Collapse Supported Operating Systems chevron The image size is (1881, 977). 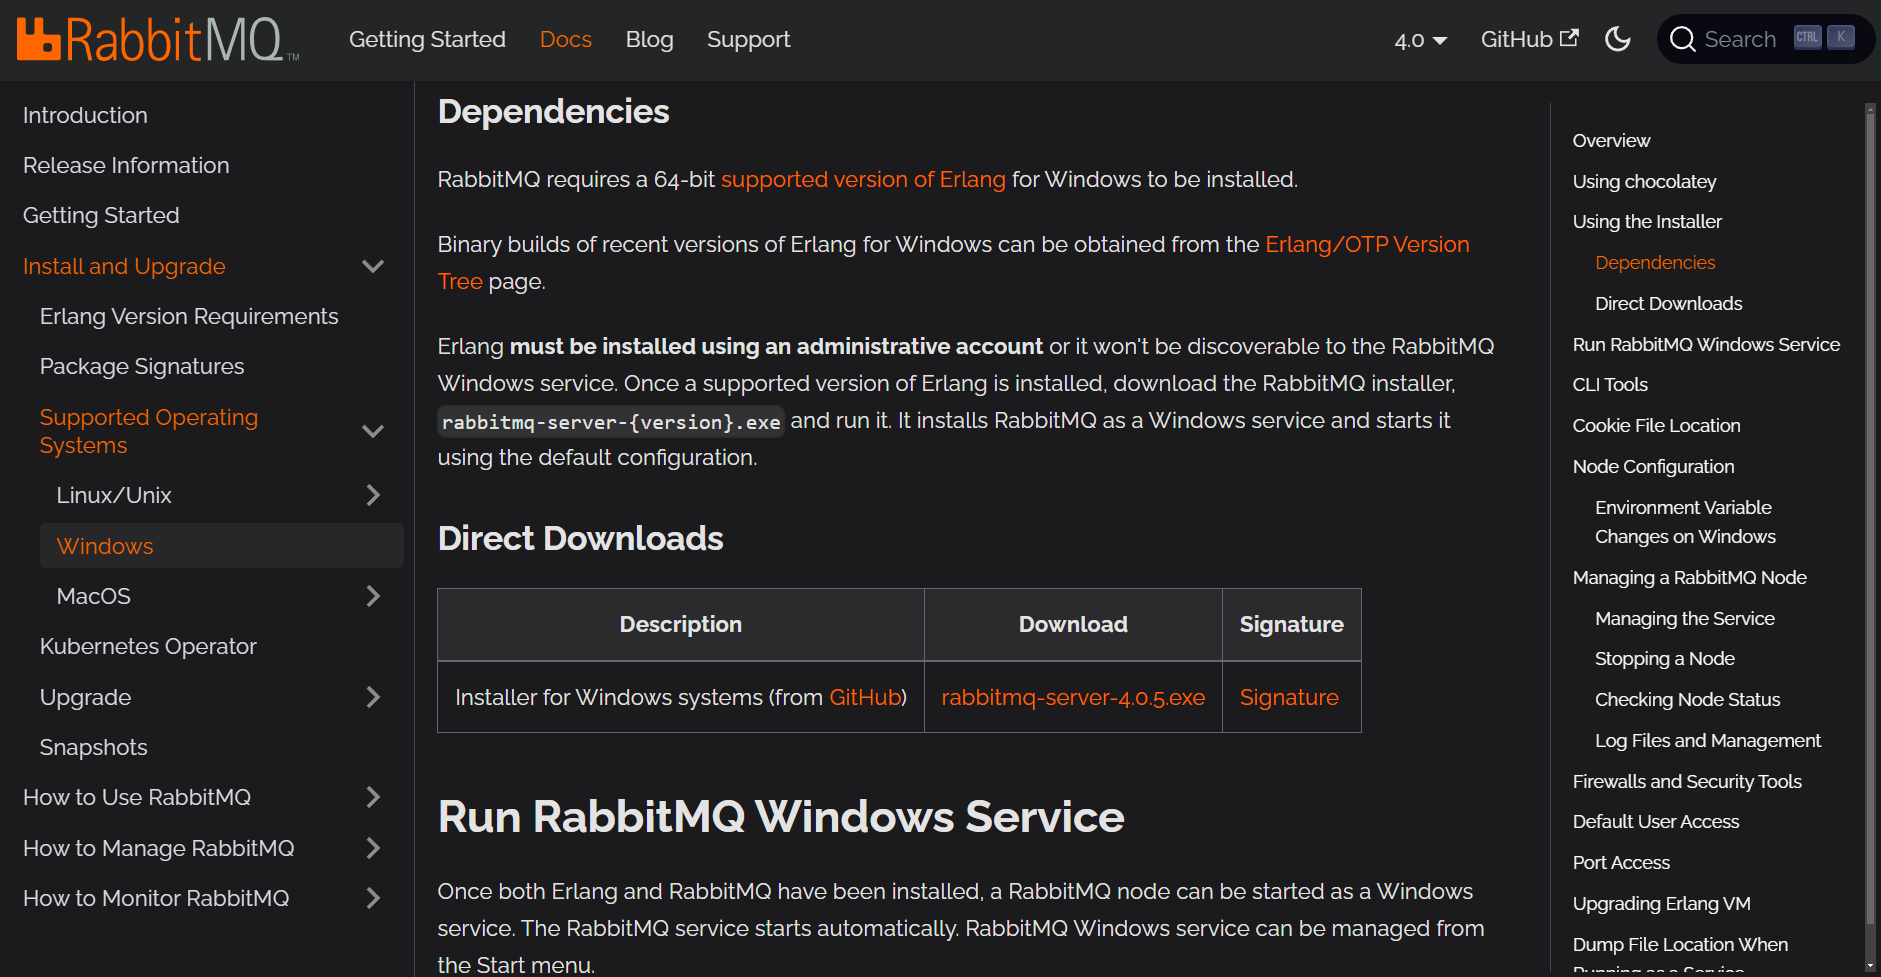tap(373, 431)
